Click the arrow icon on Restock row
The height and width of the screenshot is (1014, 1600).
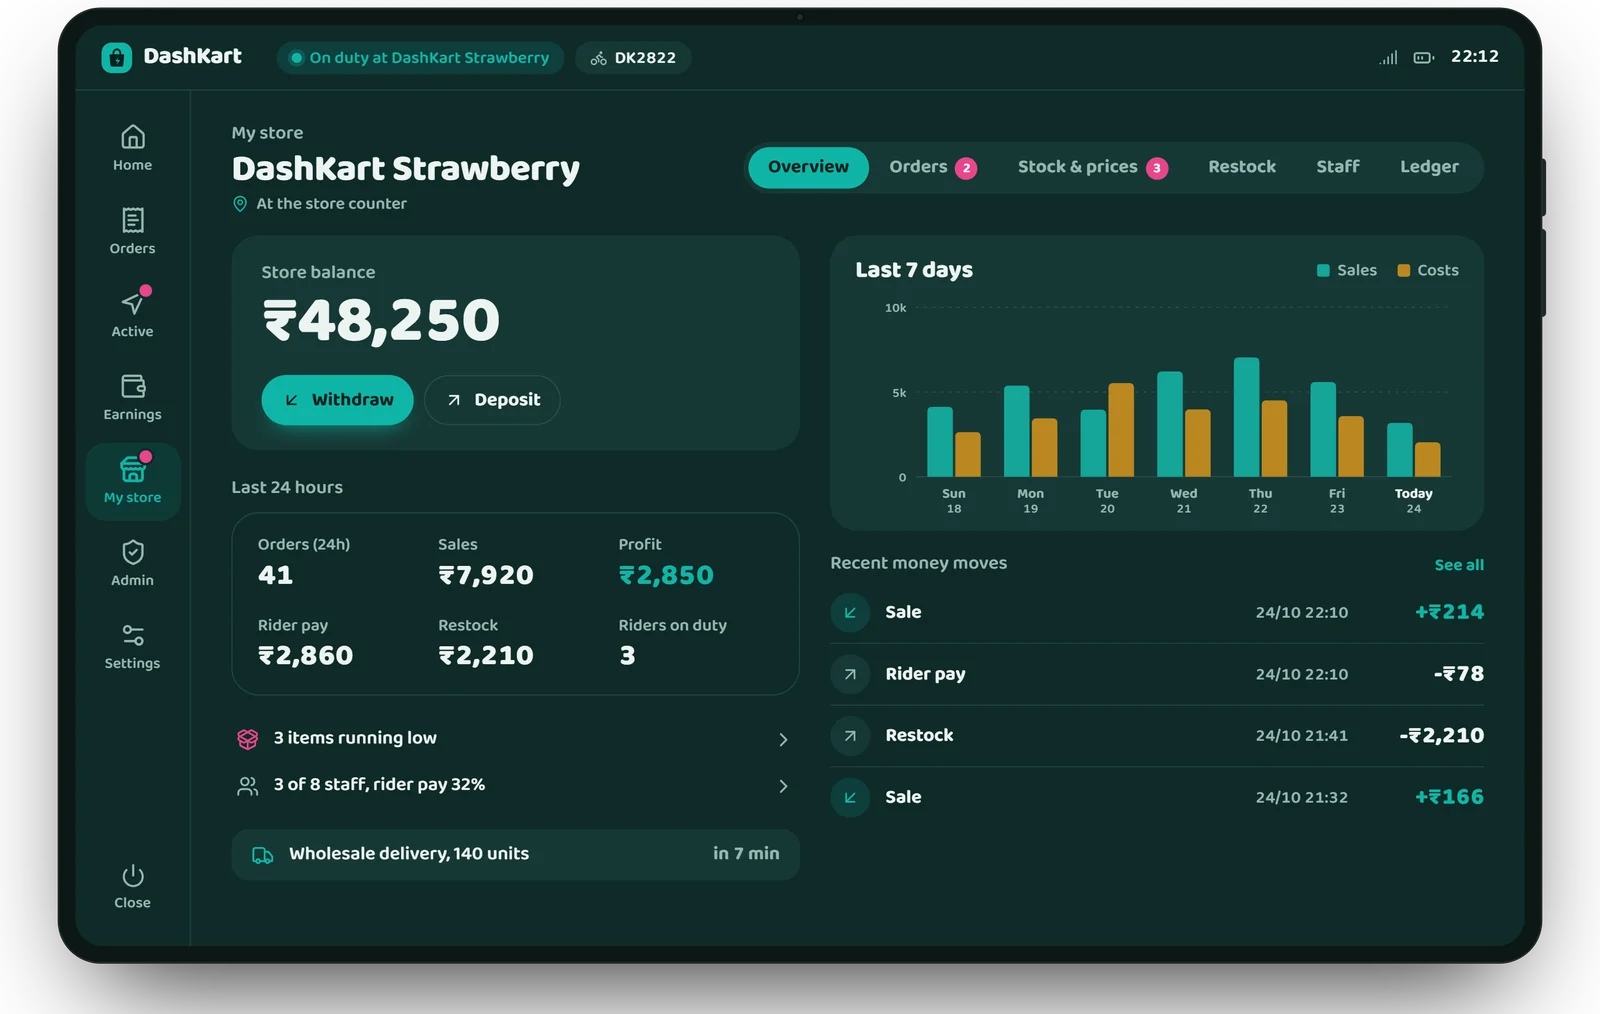coord(850,736)
